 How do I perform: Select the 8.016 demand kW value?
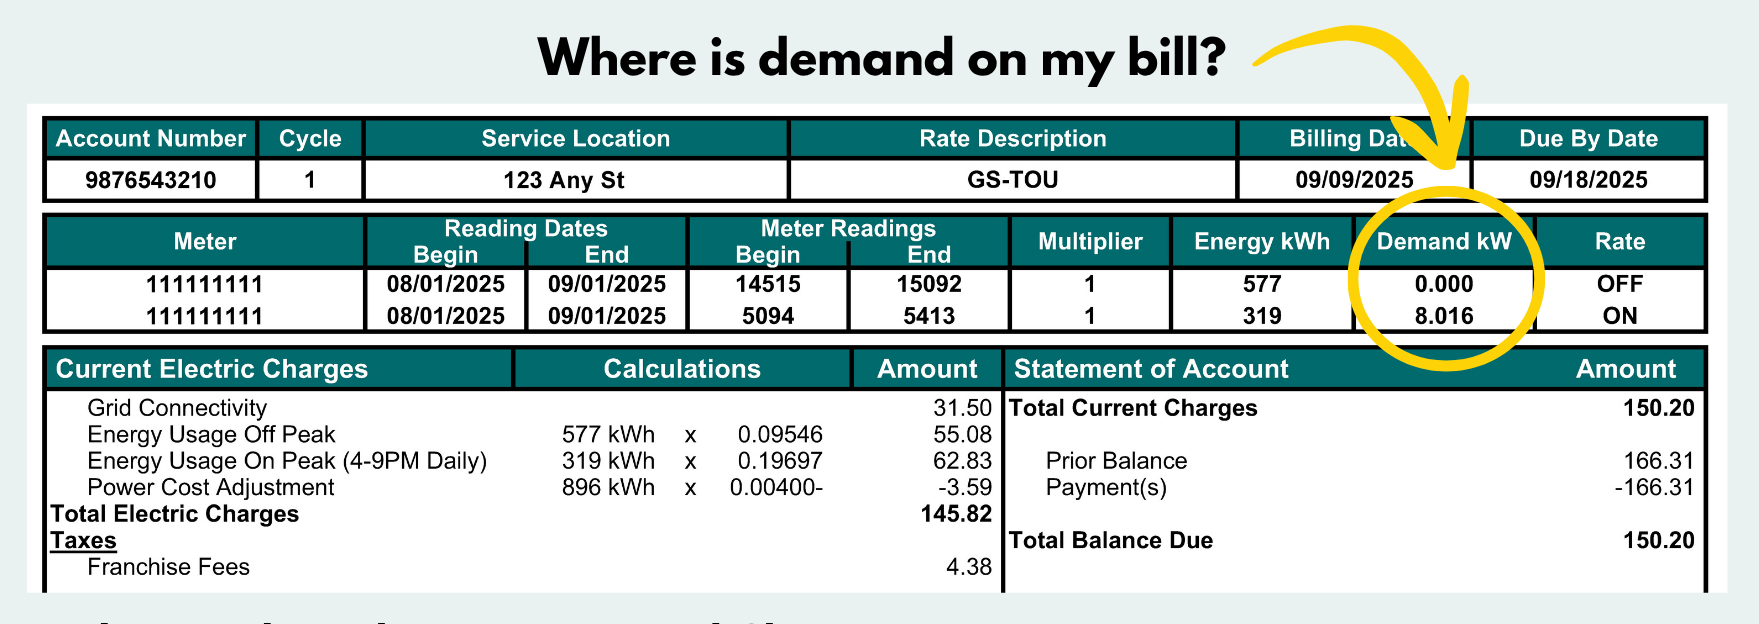click(x=1443, y=316)
